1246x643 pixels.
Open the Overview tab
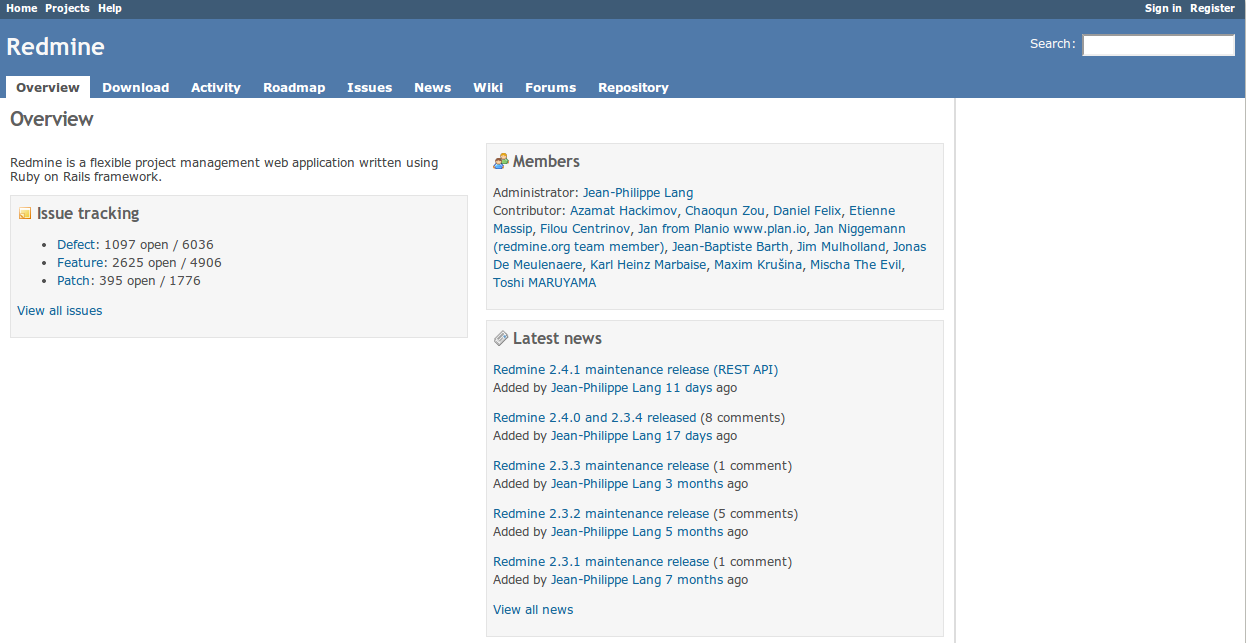pos(48,87)
